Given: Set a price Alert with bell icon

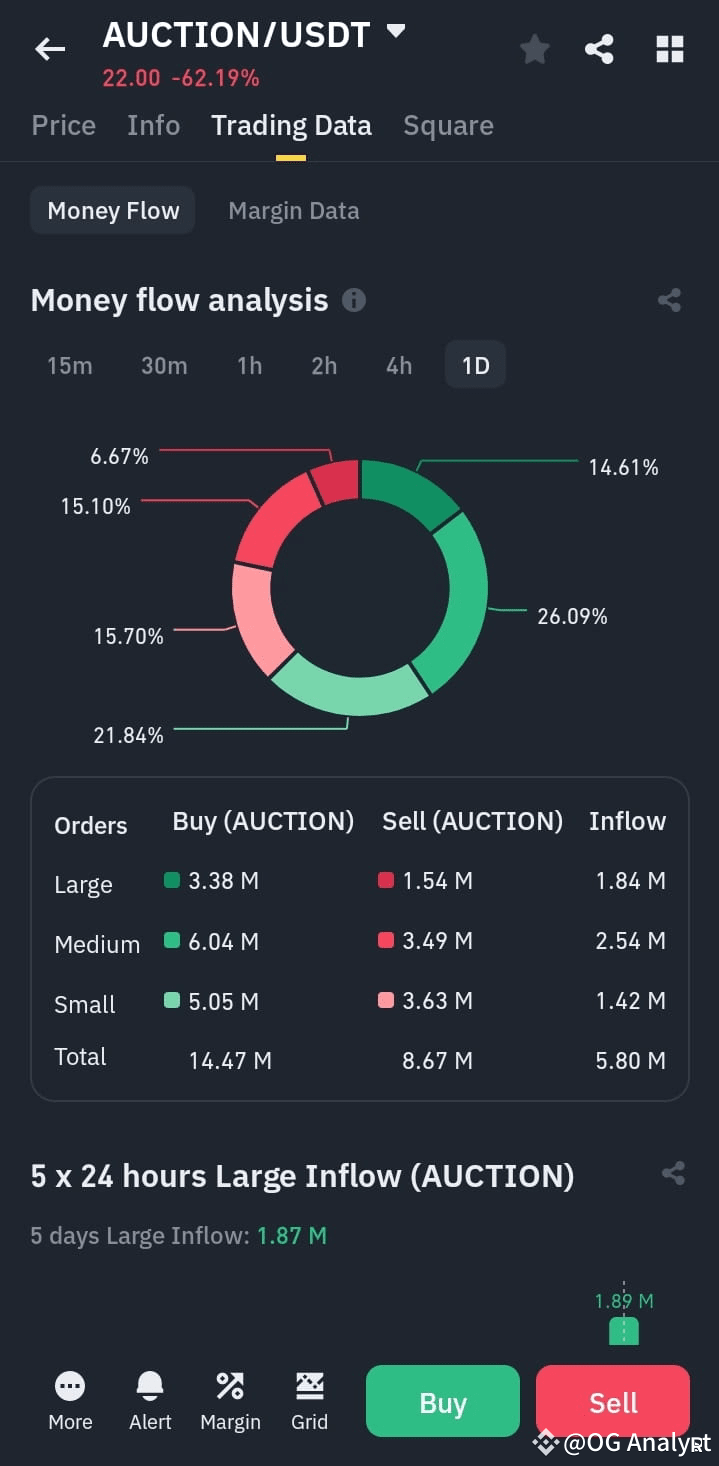Looking at the screenshot, I should tap(150, 1385).
